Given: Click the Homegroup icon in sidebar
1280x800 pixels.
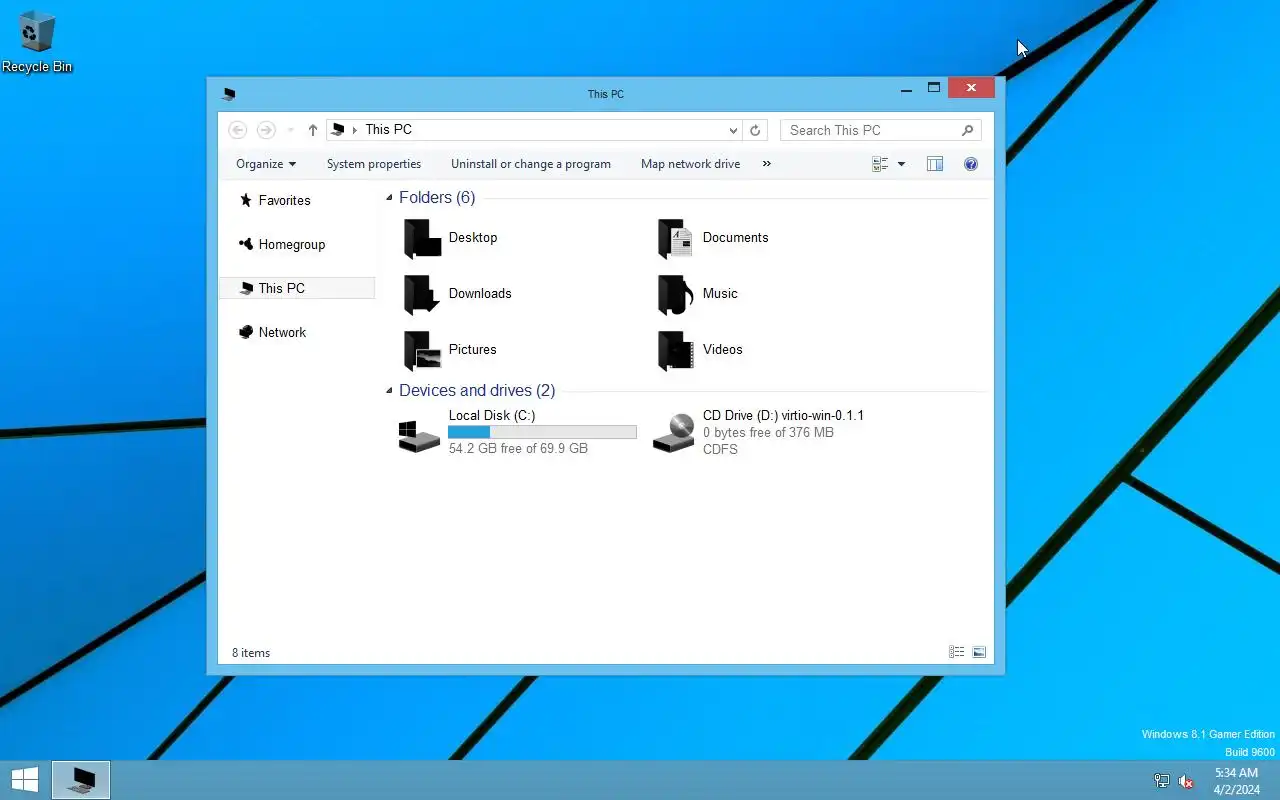Looking at the screenshot, I should [246, 244].
